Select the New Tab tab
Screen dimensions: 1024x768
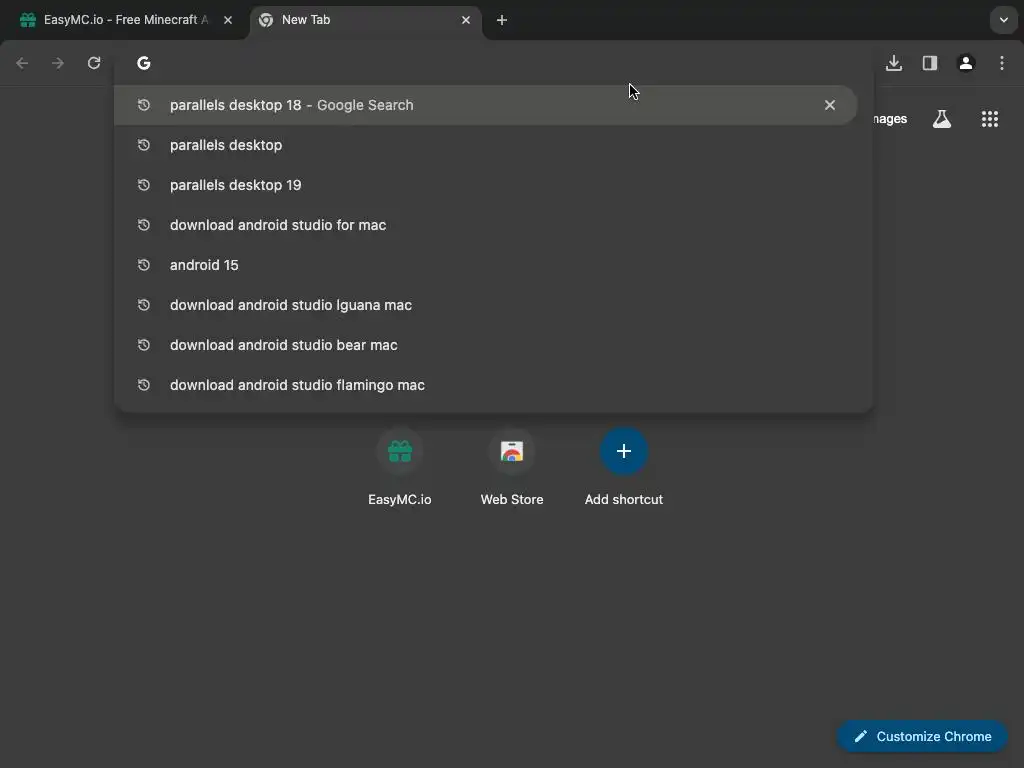[x=366, y=20]
